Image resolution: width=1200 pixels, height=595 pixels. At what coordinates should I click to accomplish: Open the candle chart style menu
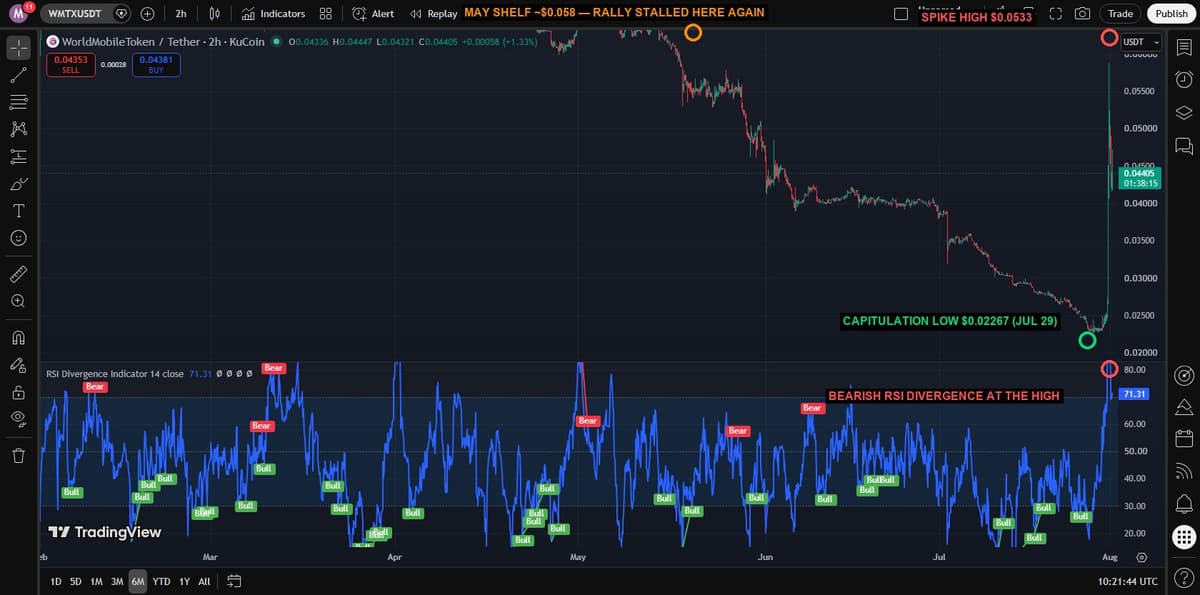[214, 14]
